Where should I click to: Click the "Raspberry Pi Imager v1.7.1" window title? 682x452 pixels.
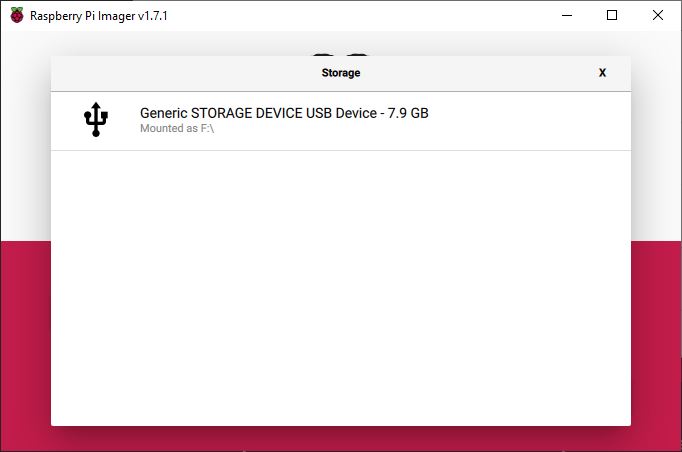point(99,16)
